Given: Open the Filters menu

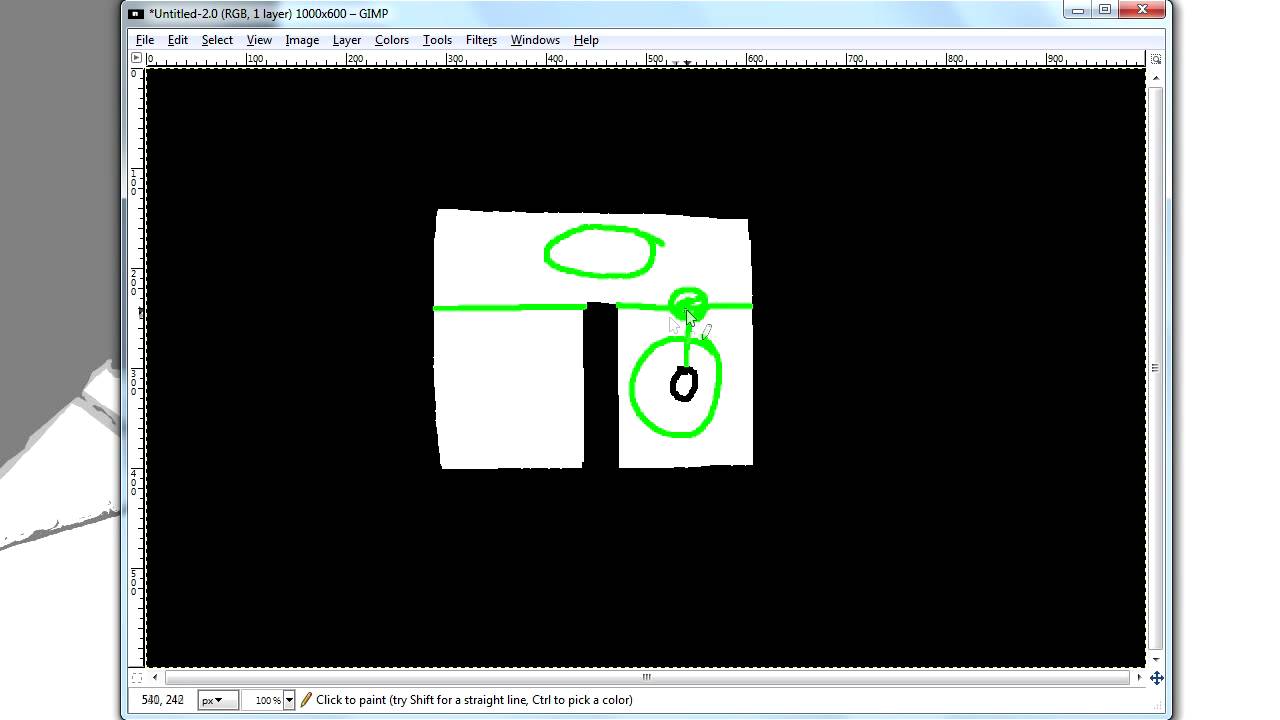Looking at the screenshot, I should coord(481,40).
